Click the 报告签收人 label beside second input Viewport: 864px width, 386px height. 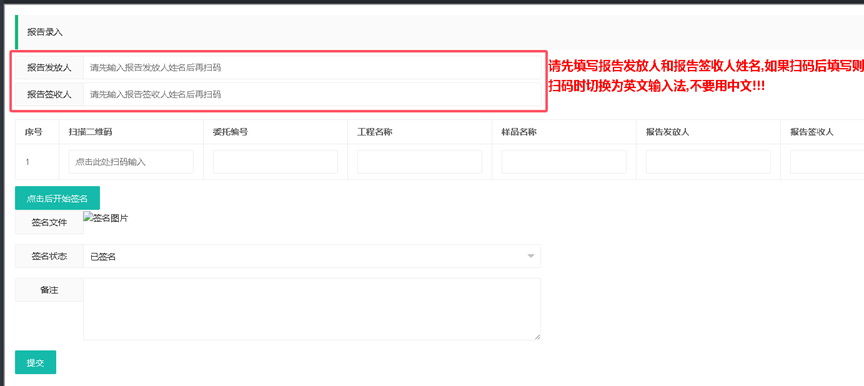pos(49,94)
